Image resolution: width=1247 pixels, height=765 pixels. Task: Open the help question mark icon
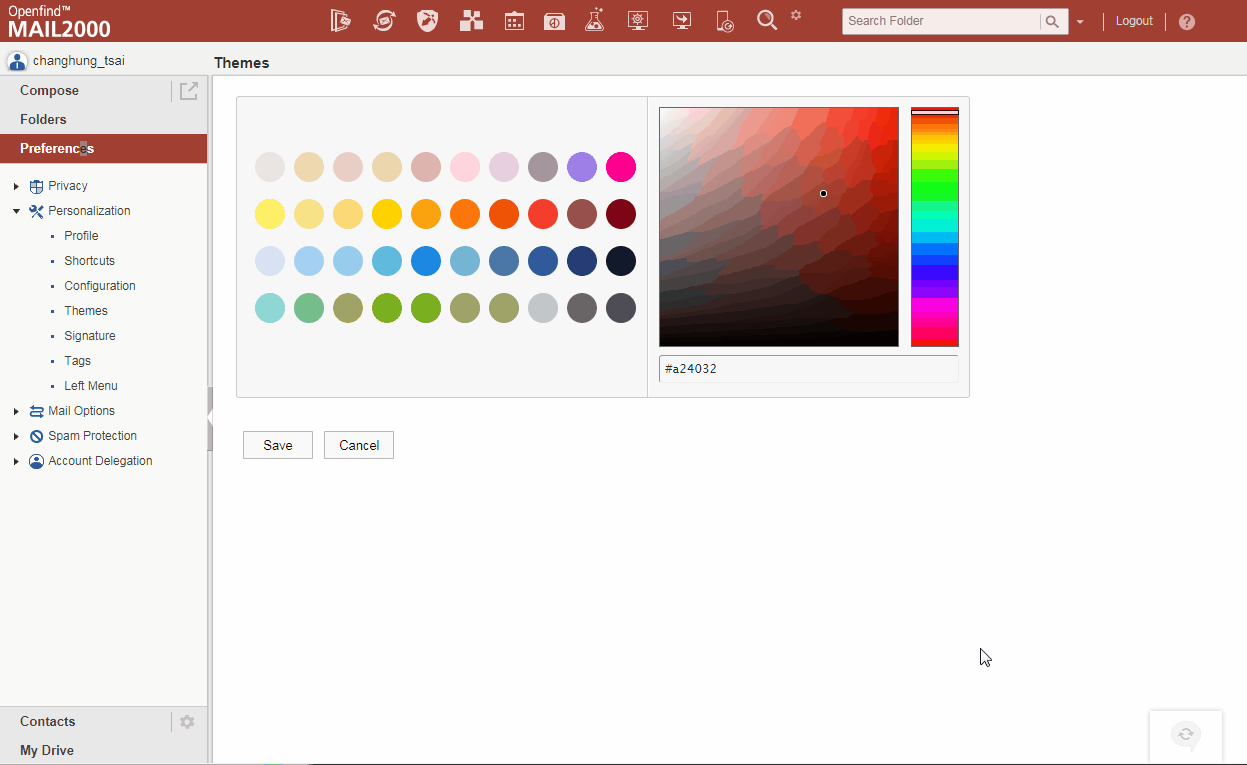[x=1187, y=22]
